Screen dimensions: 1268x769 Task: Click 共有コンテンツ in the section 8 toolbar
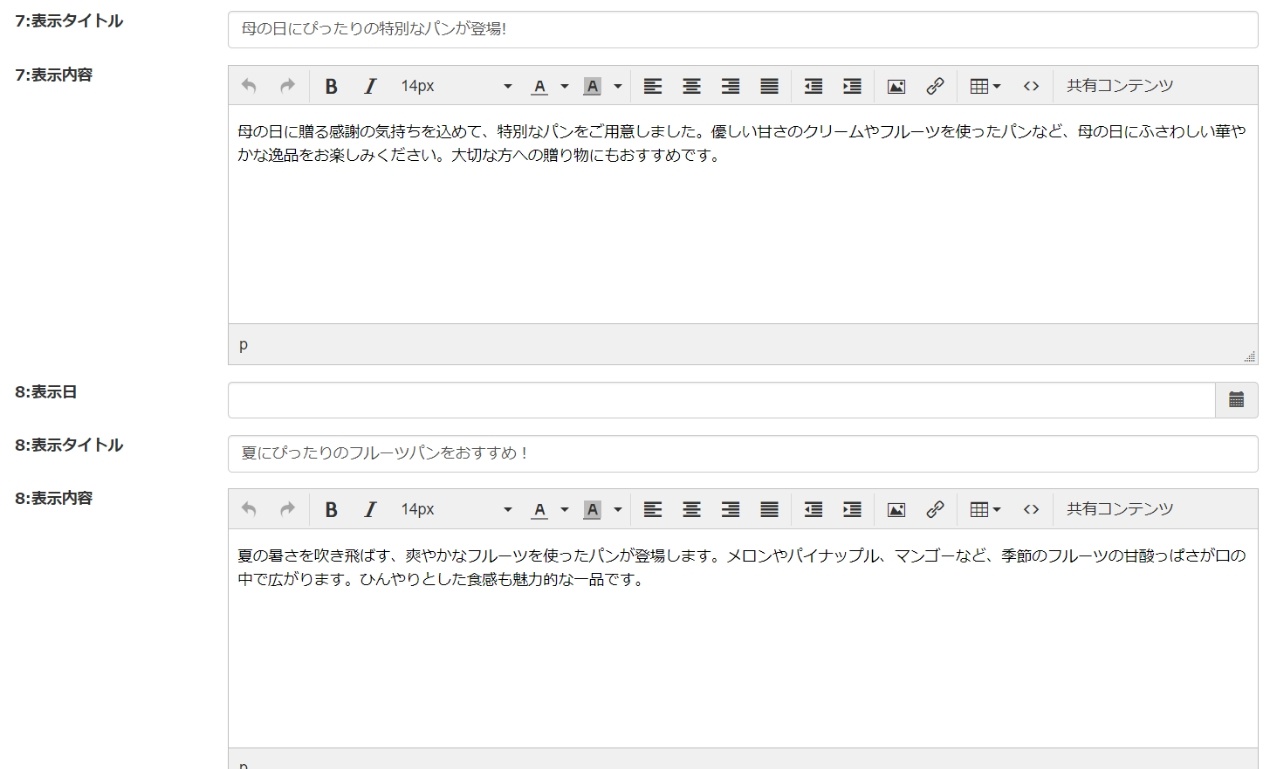pos(1119,510)
